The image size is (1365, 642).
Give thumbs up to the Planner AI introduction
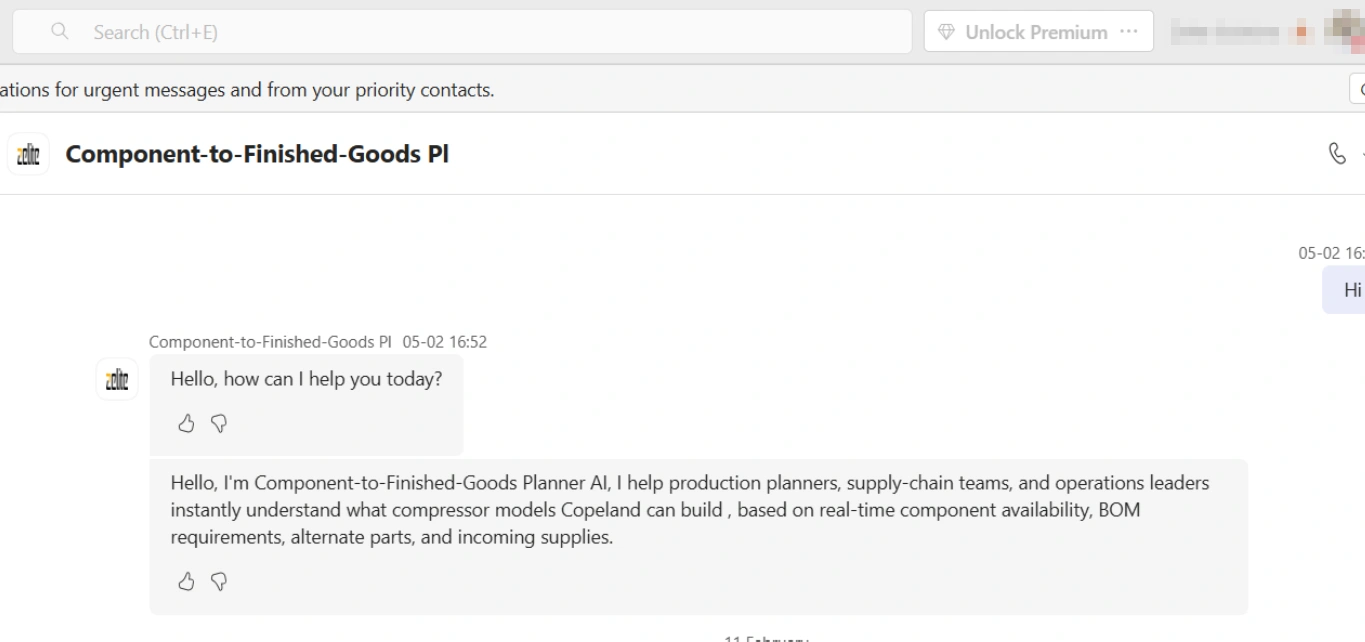point(186,581)
